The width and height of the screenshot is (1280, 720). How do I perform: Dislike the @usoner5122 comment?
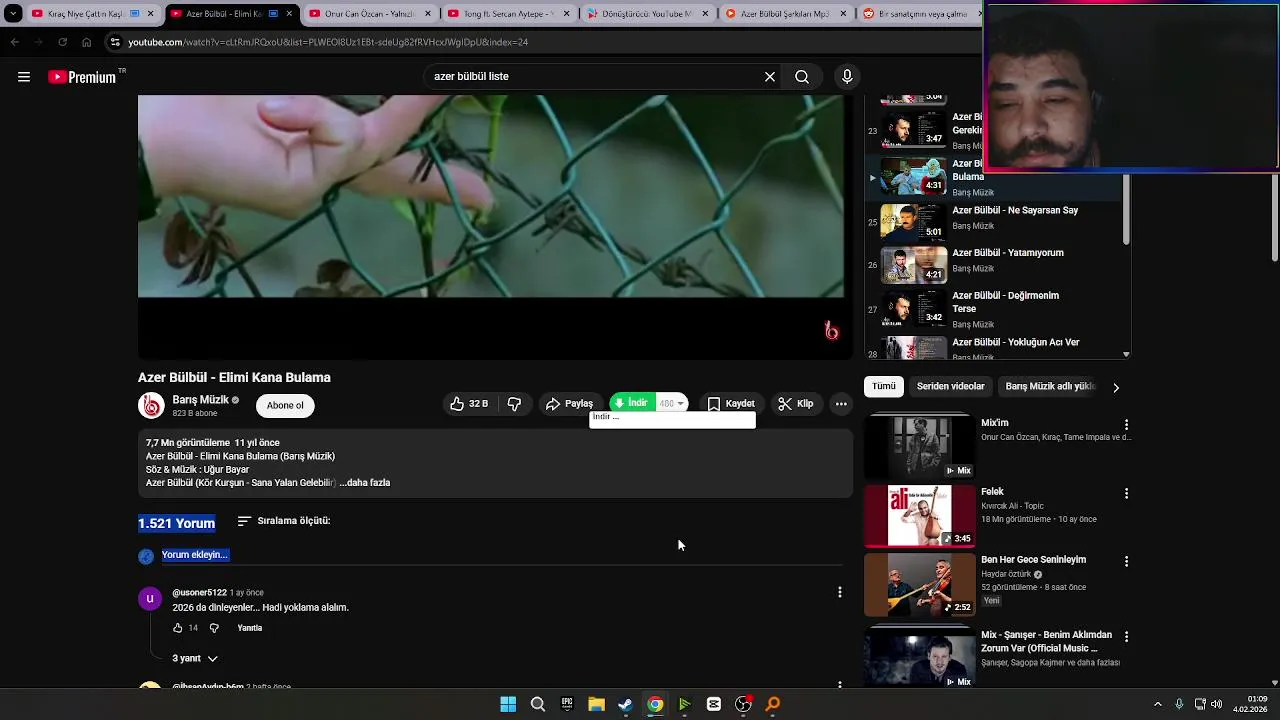coord(214,628)
